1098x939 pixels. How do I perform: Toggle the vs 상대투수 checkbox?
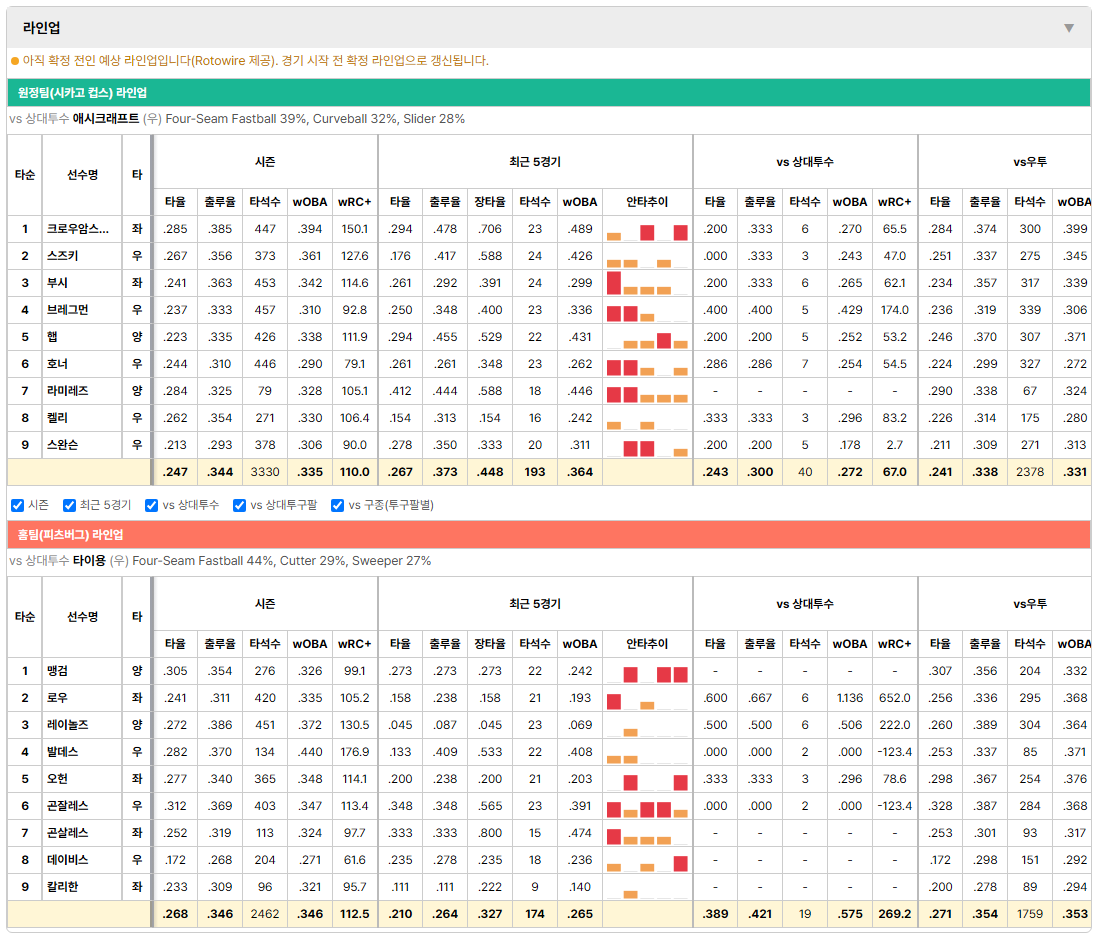[x=151, y=506]
